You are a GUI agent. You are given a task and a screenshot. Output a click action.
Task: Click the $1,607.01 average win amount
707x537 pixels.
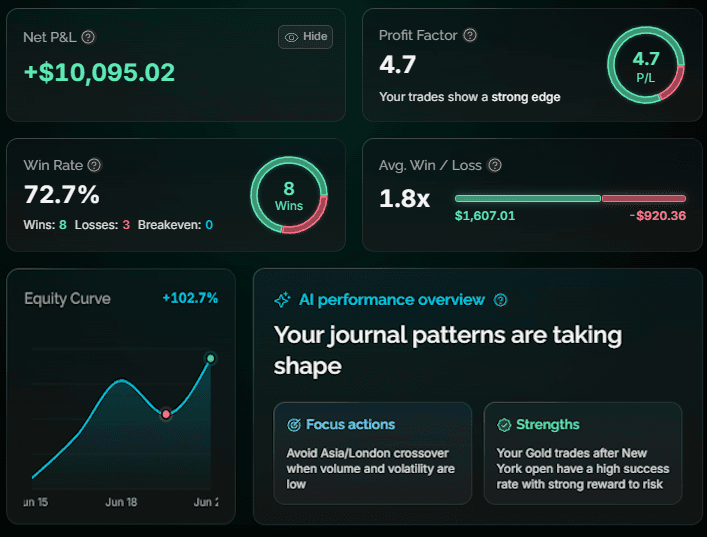[x=485, y=216]
